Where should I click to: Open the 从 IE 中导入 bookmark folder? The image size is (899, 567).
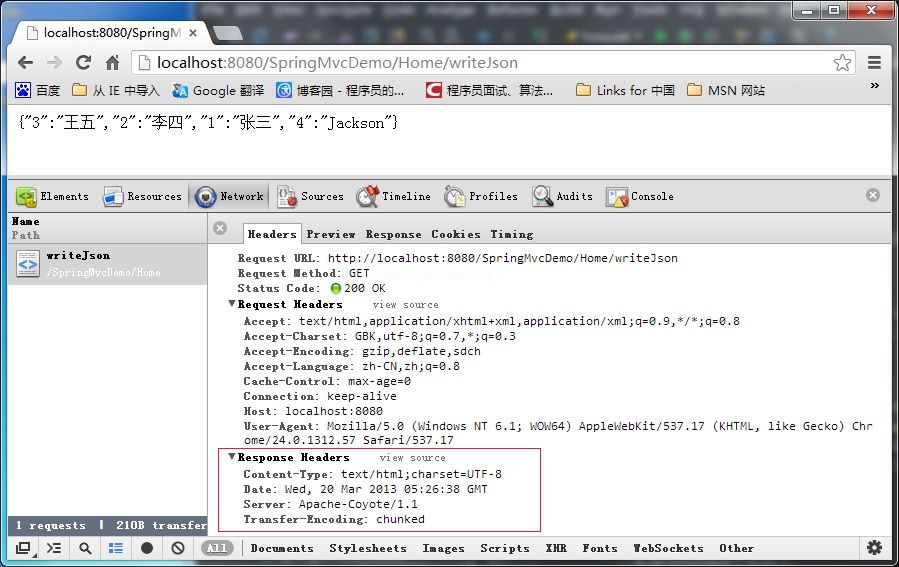tap(115, 90)
